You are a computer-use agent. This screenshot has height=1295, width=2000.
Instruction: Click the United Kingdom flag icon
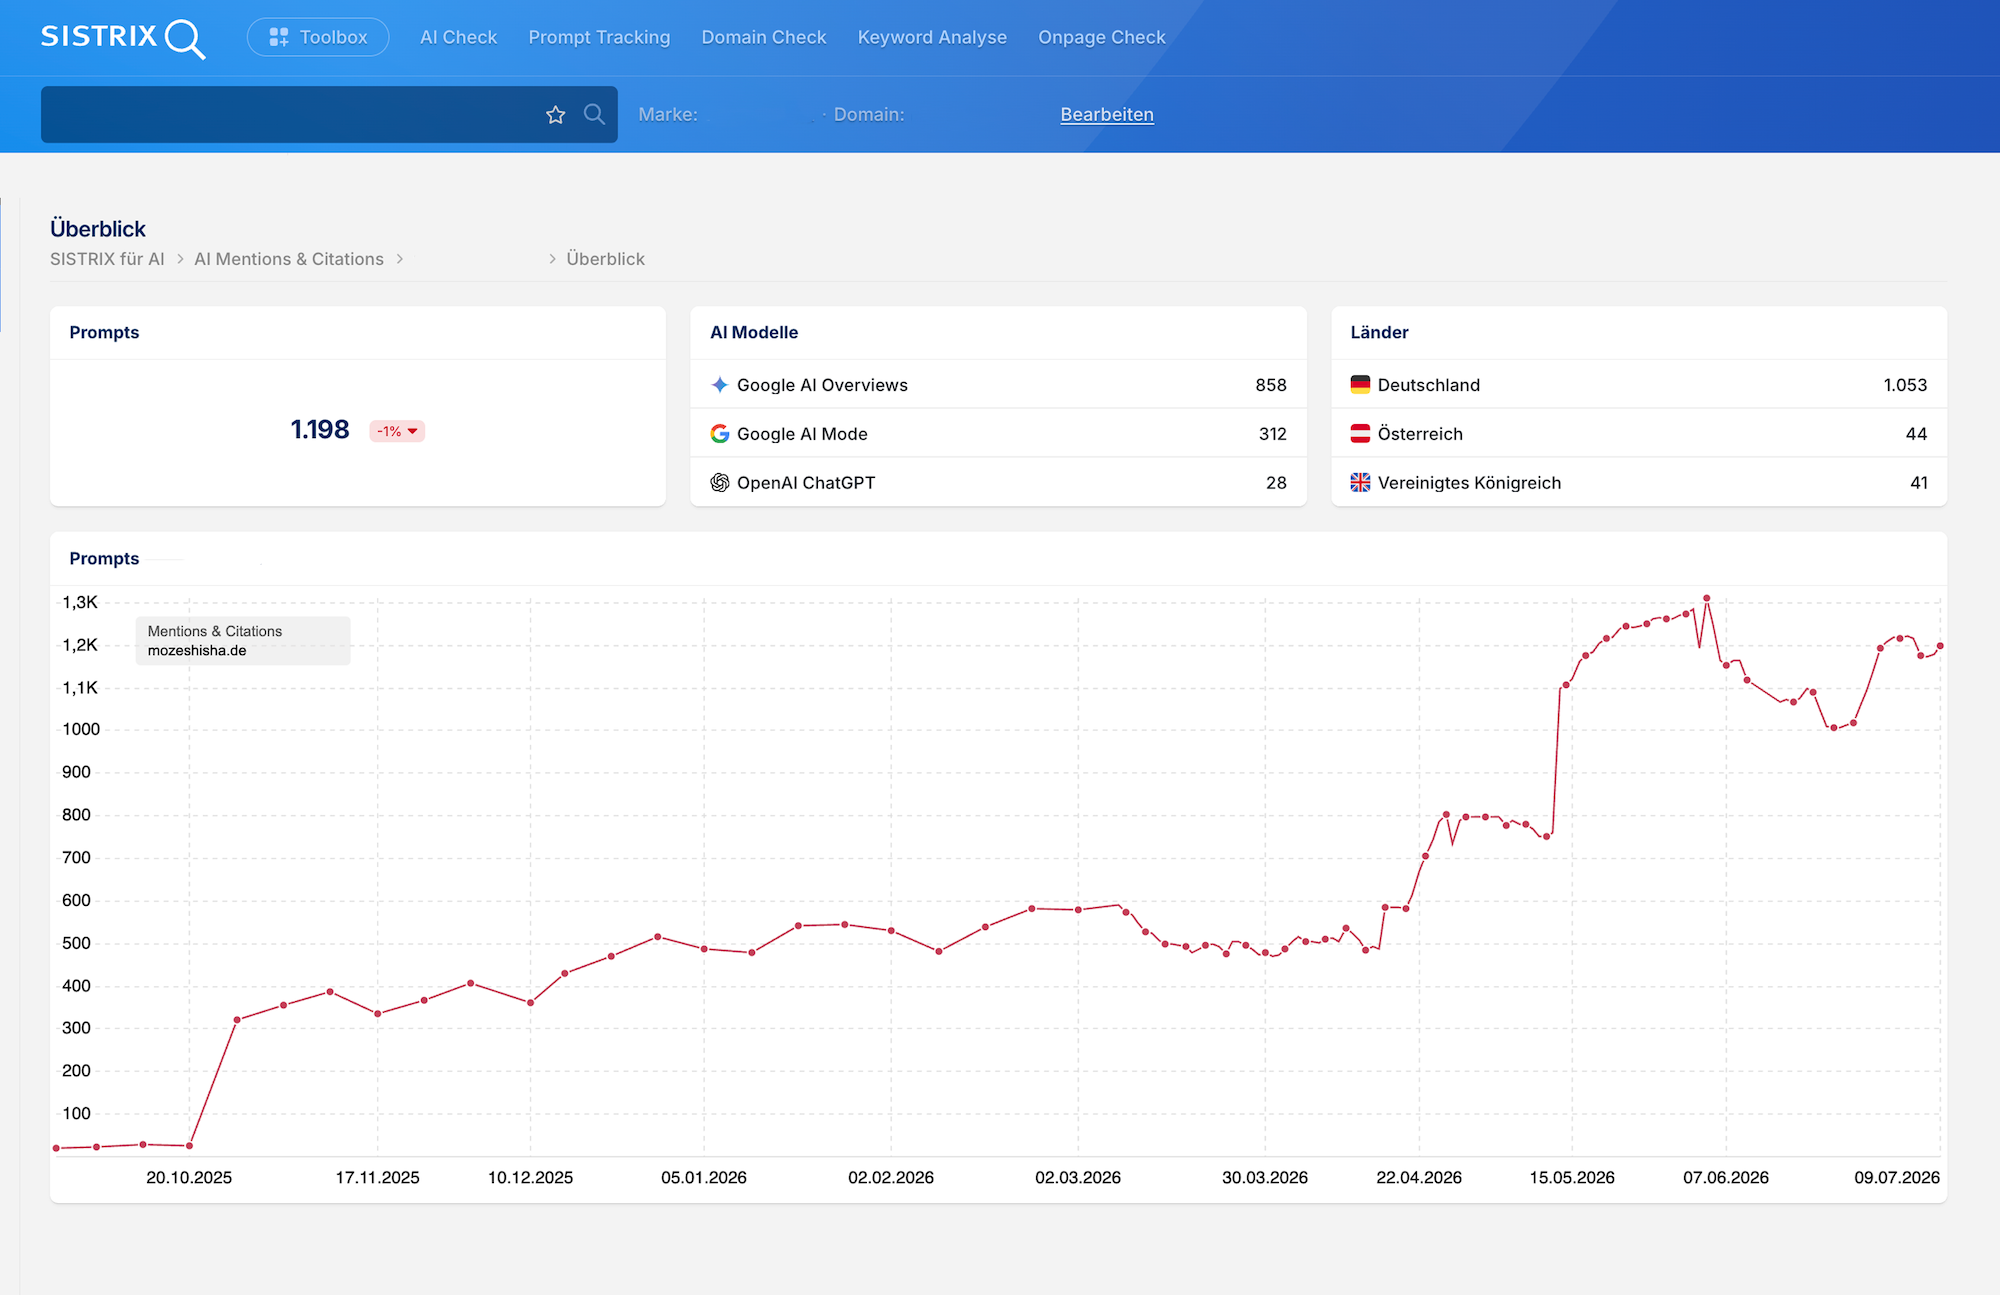1360,483
